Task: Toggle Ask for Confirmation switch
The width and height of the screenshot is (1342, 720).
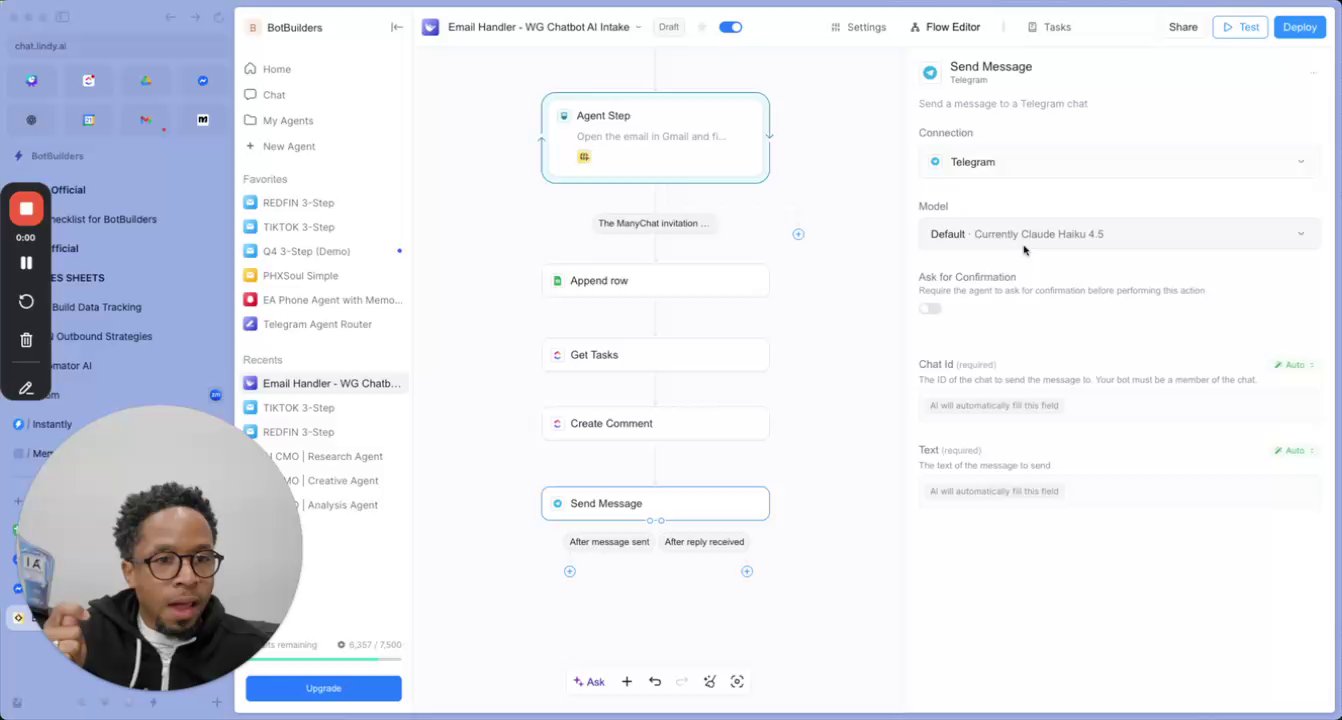Action: pyautogui.click(x=930, y=308)
